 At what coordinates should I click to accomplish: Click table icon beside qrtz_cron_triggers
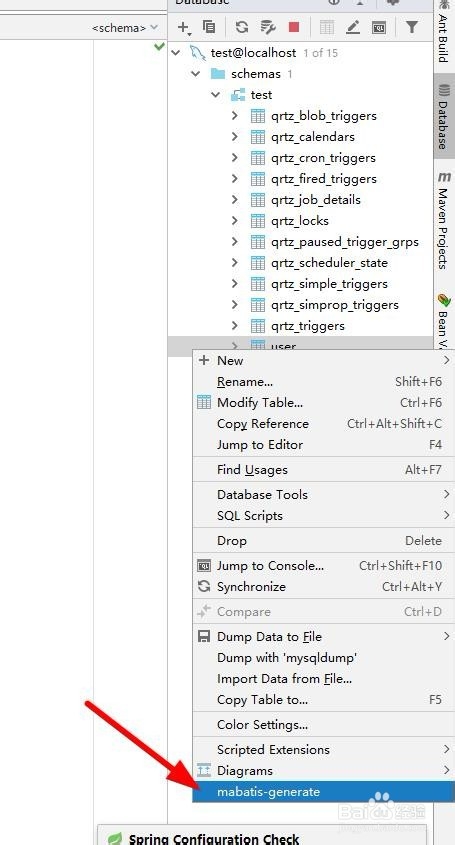(258, 158)
